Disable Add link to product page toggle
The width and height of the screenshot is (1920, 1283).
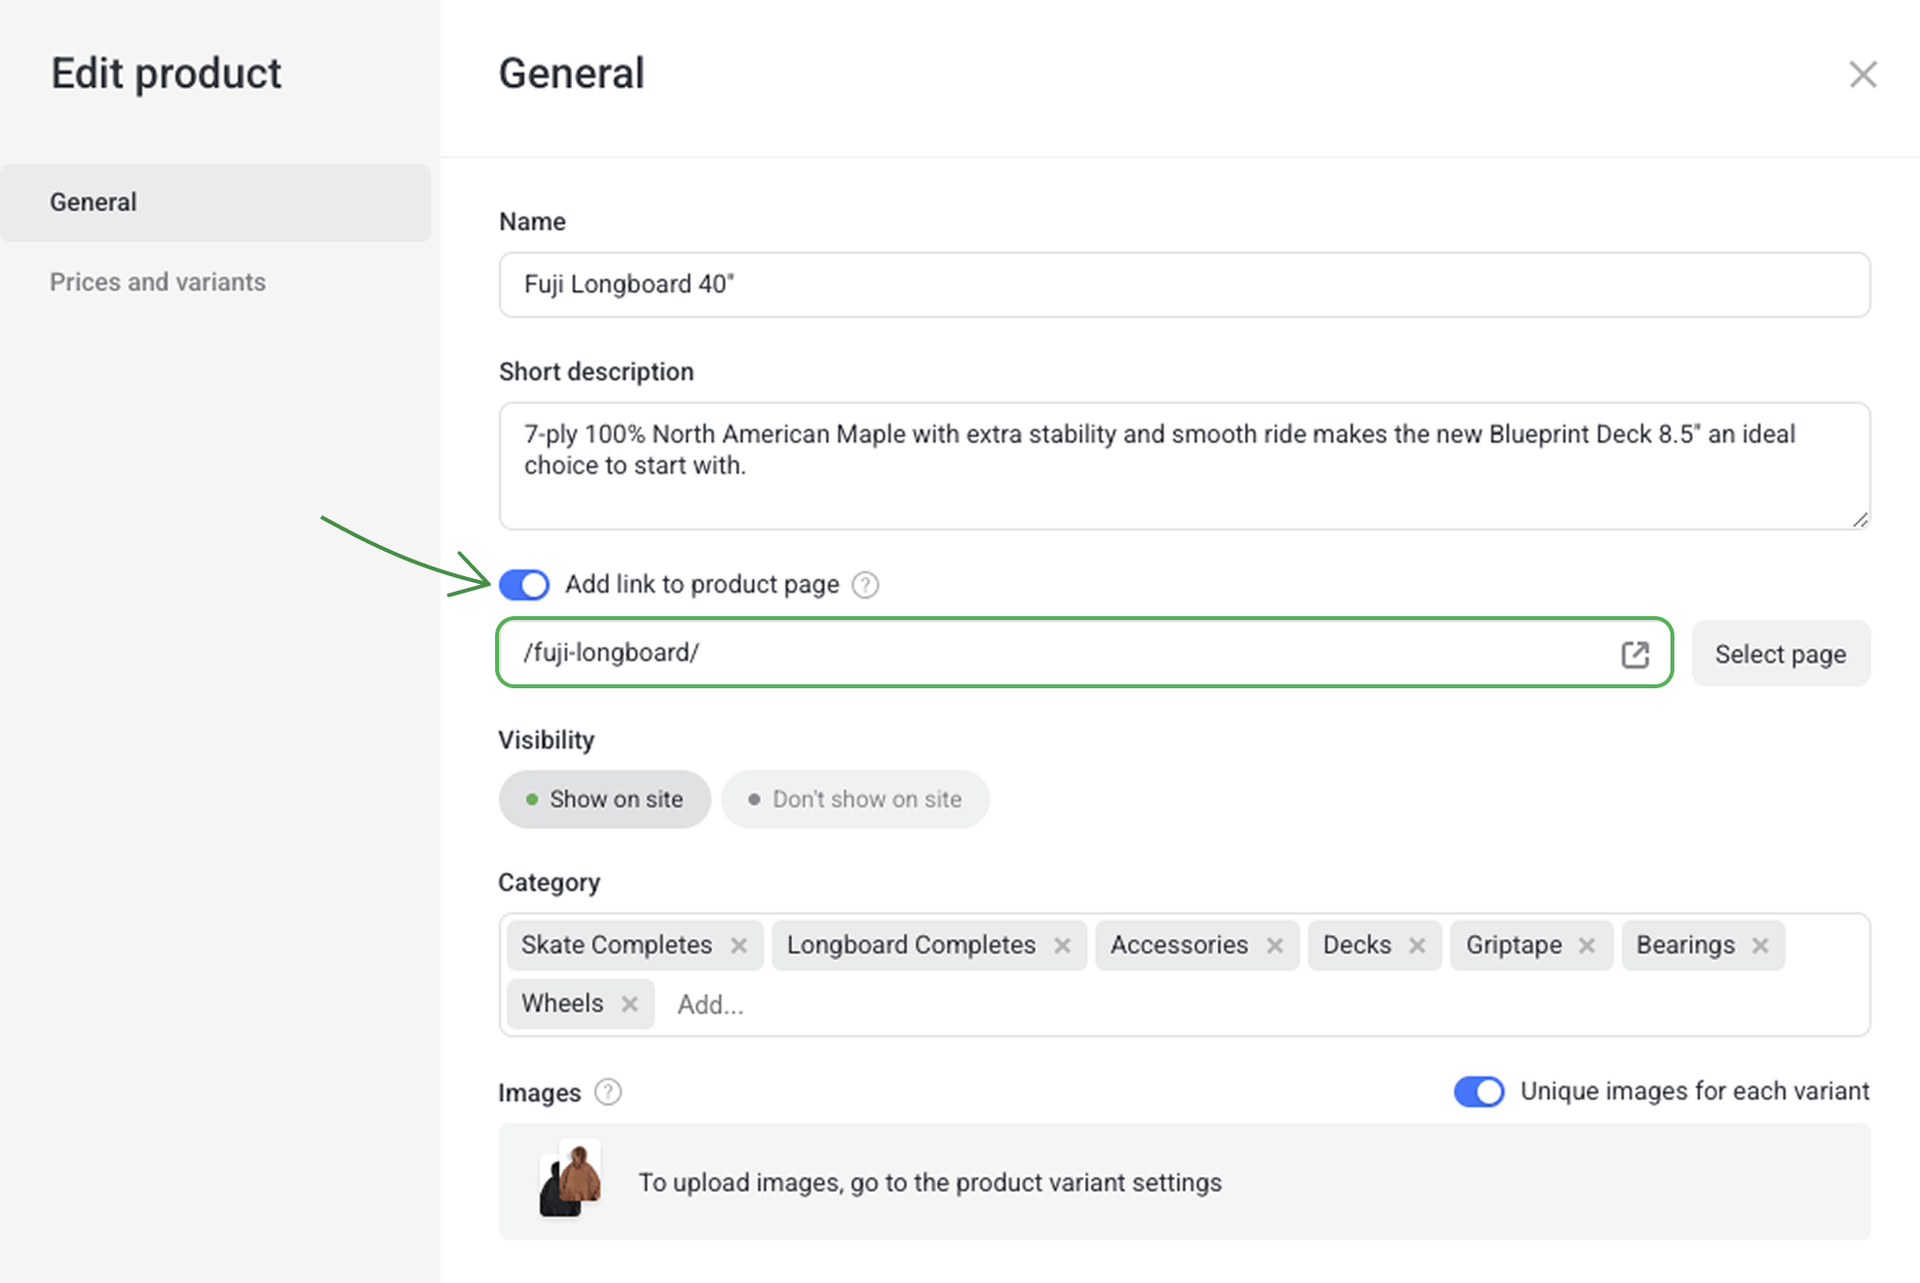(x=524, y=584)
